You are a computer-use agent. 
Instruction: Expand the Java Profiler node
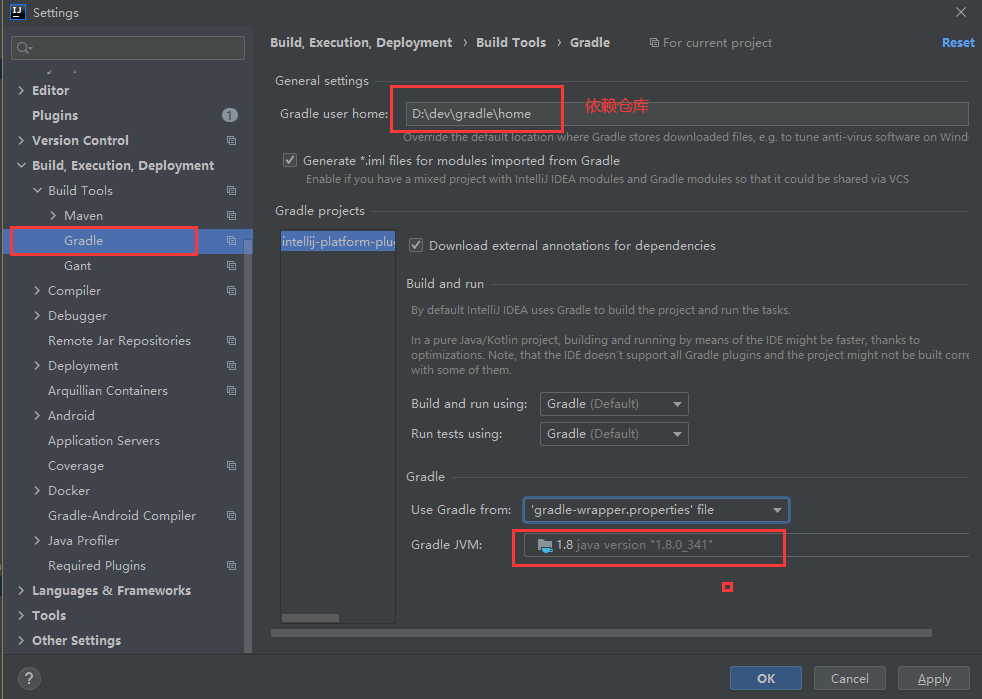tap(37, 541)
